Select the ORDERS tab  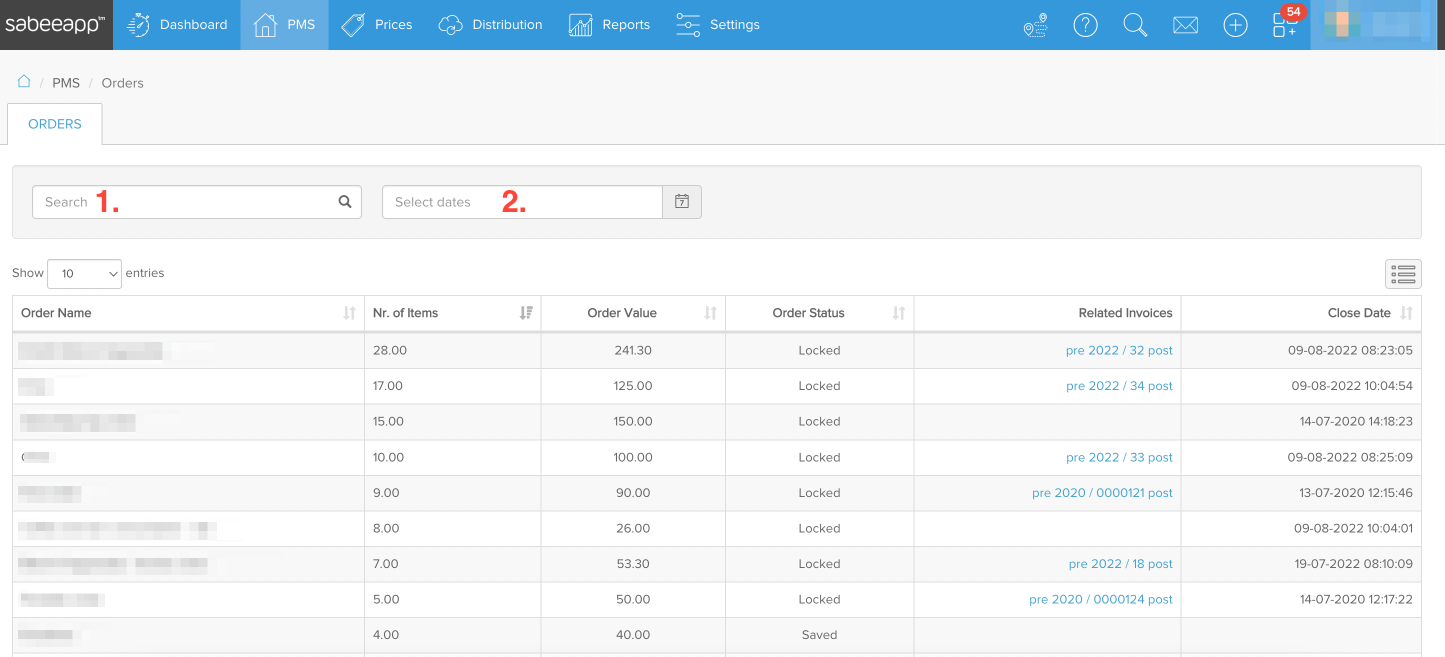[55, 124]
